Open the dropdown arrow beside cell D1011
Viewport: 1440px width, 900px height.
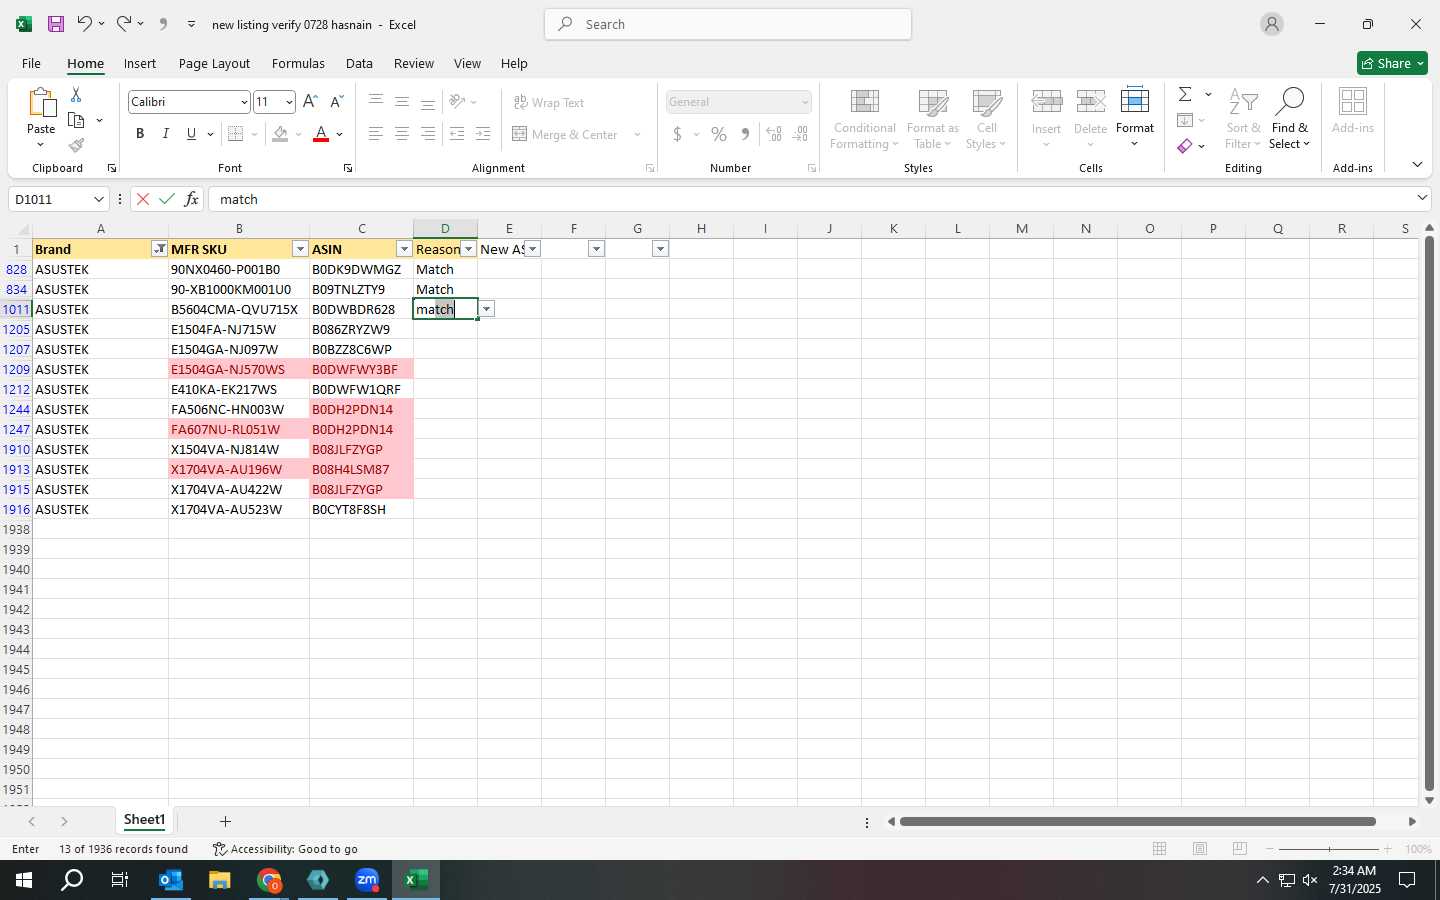[x=486, y=309]
